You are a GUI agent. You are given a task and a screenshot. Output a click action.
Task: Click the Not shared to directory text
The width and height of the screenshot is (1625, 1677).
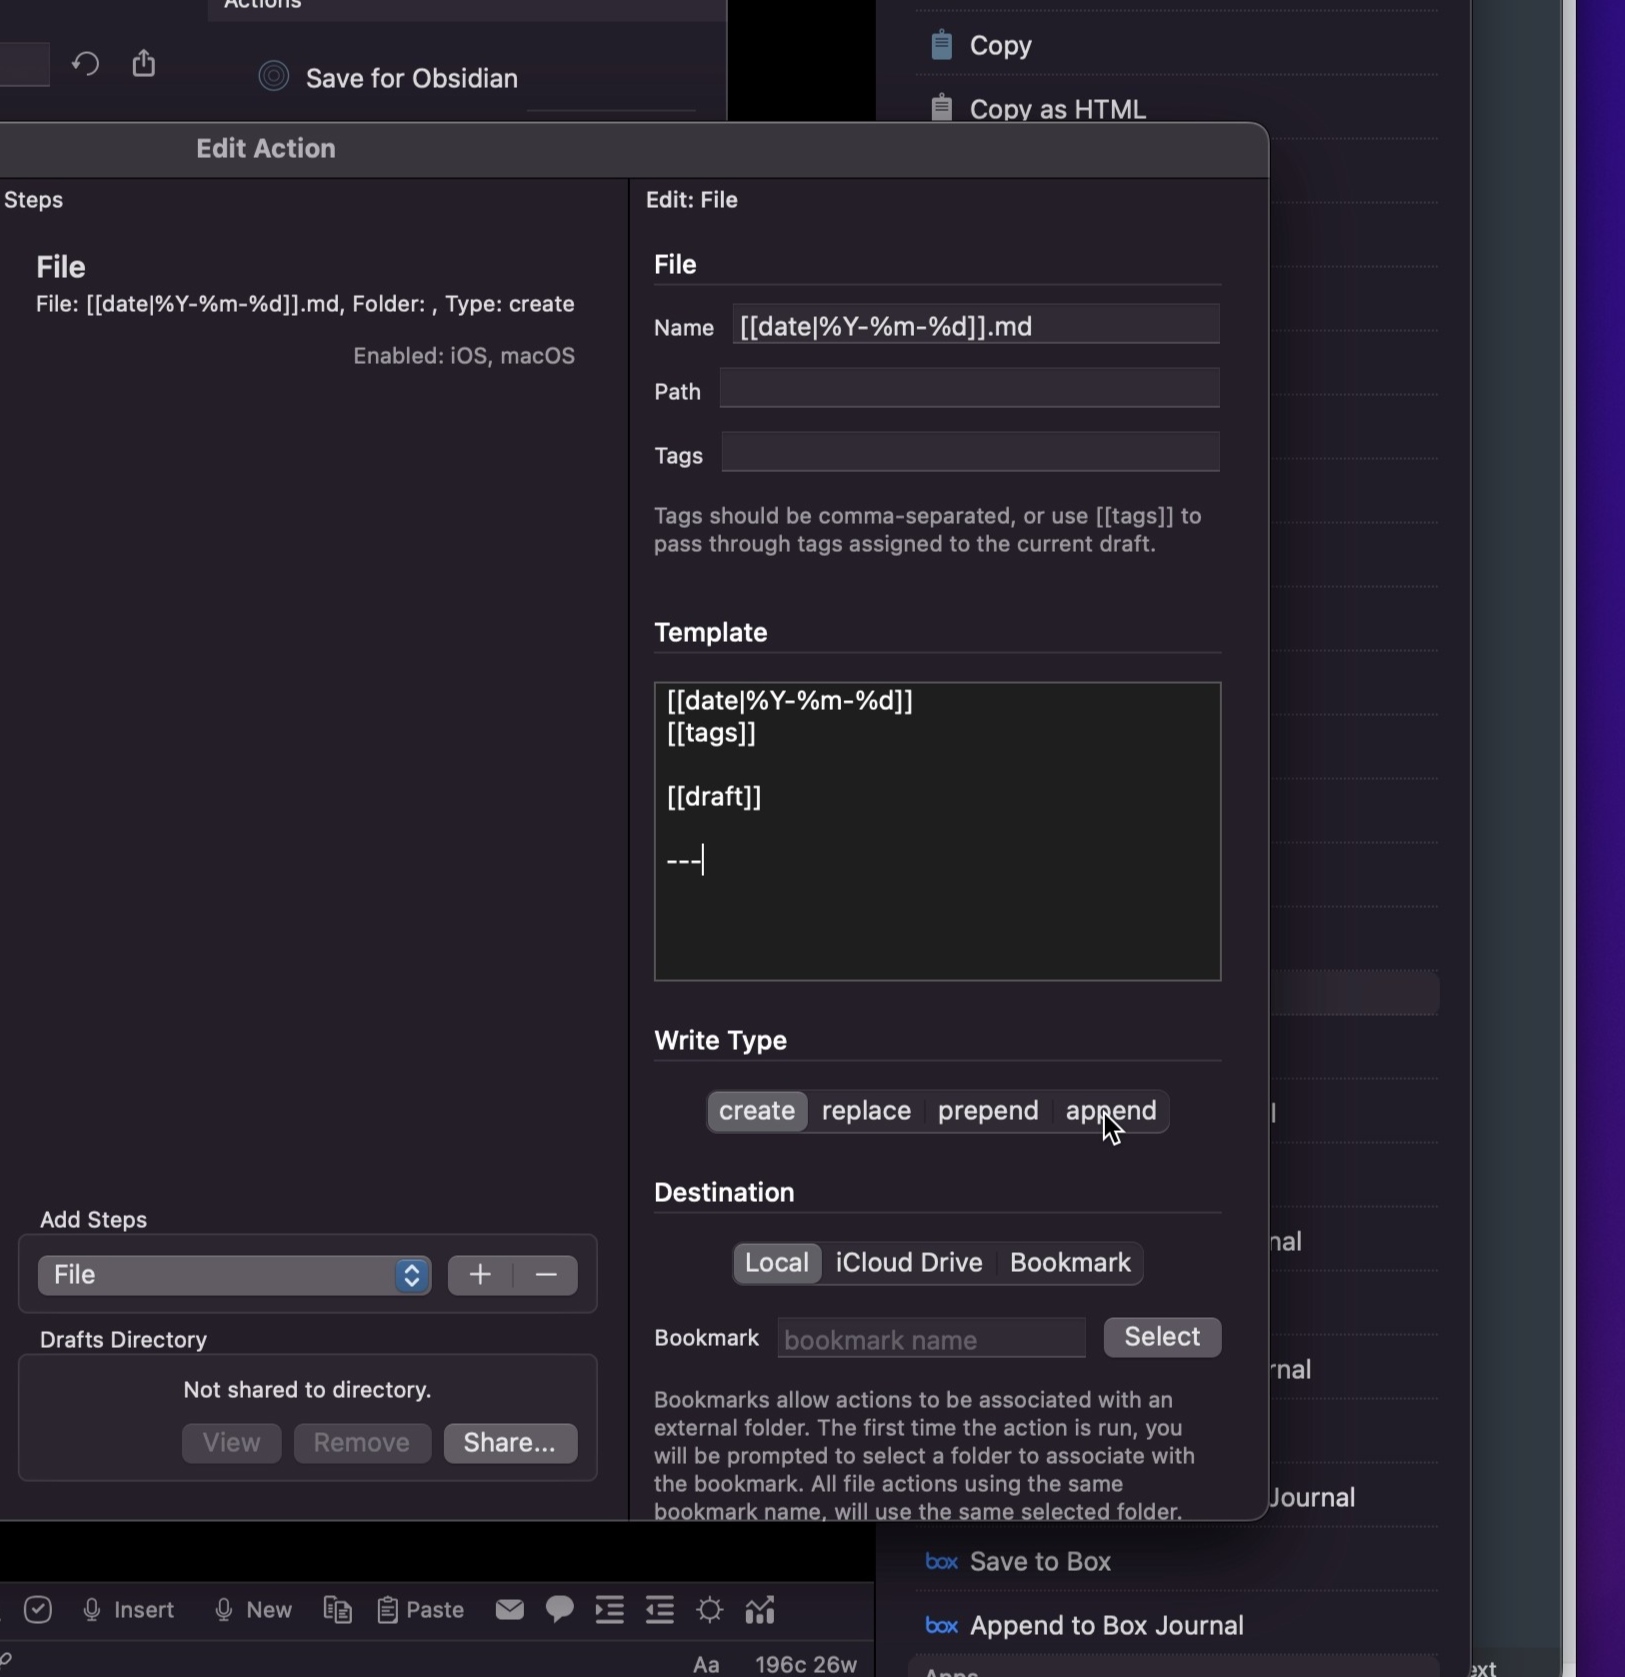point(307,1390)
